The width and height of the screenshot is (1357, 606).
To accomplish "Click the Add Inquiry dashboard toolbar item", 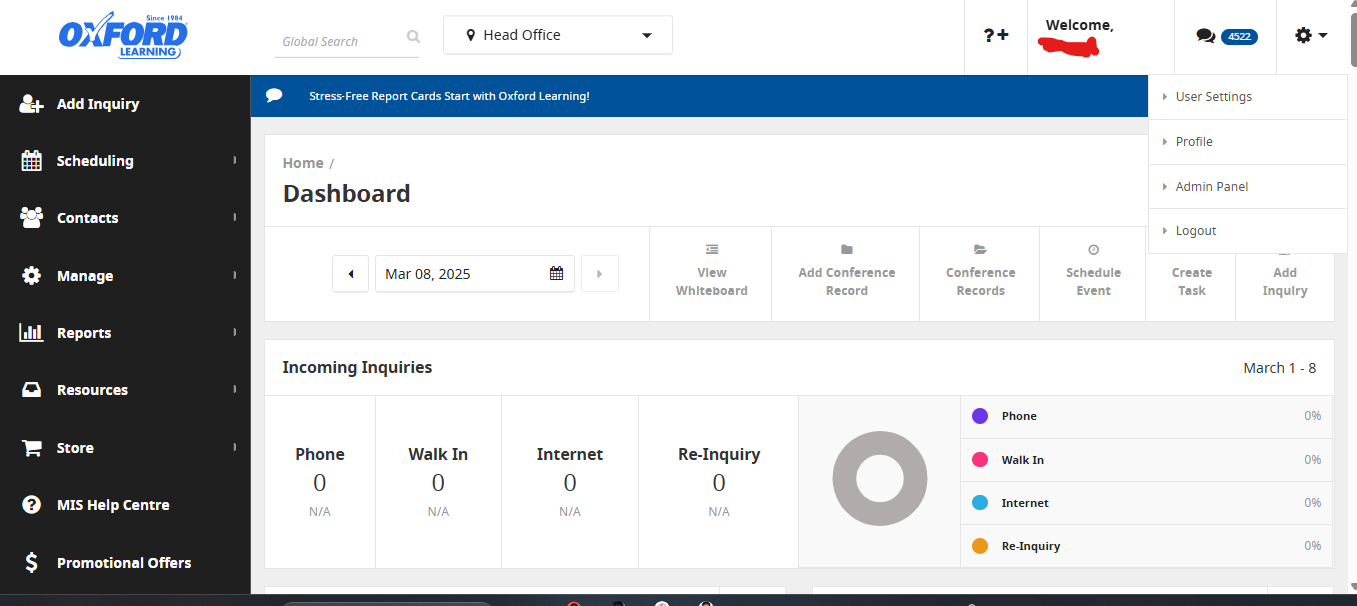I will pyautogui.click(x=1285, y=281).
